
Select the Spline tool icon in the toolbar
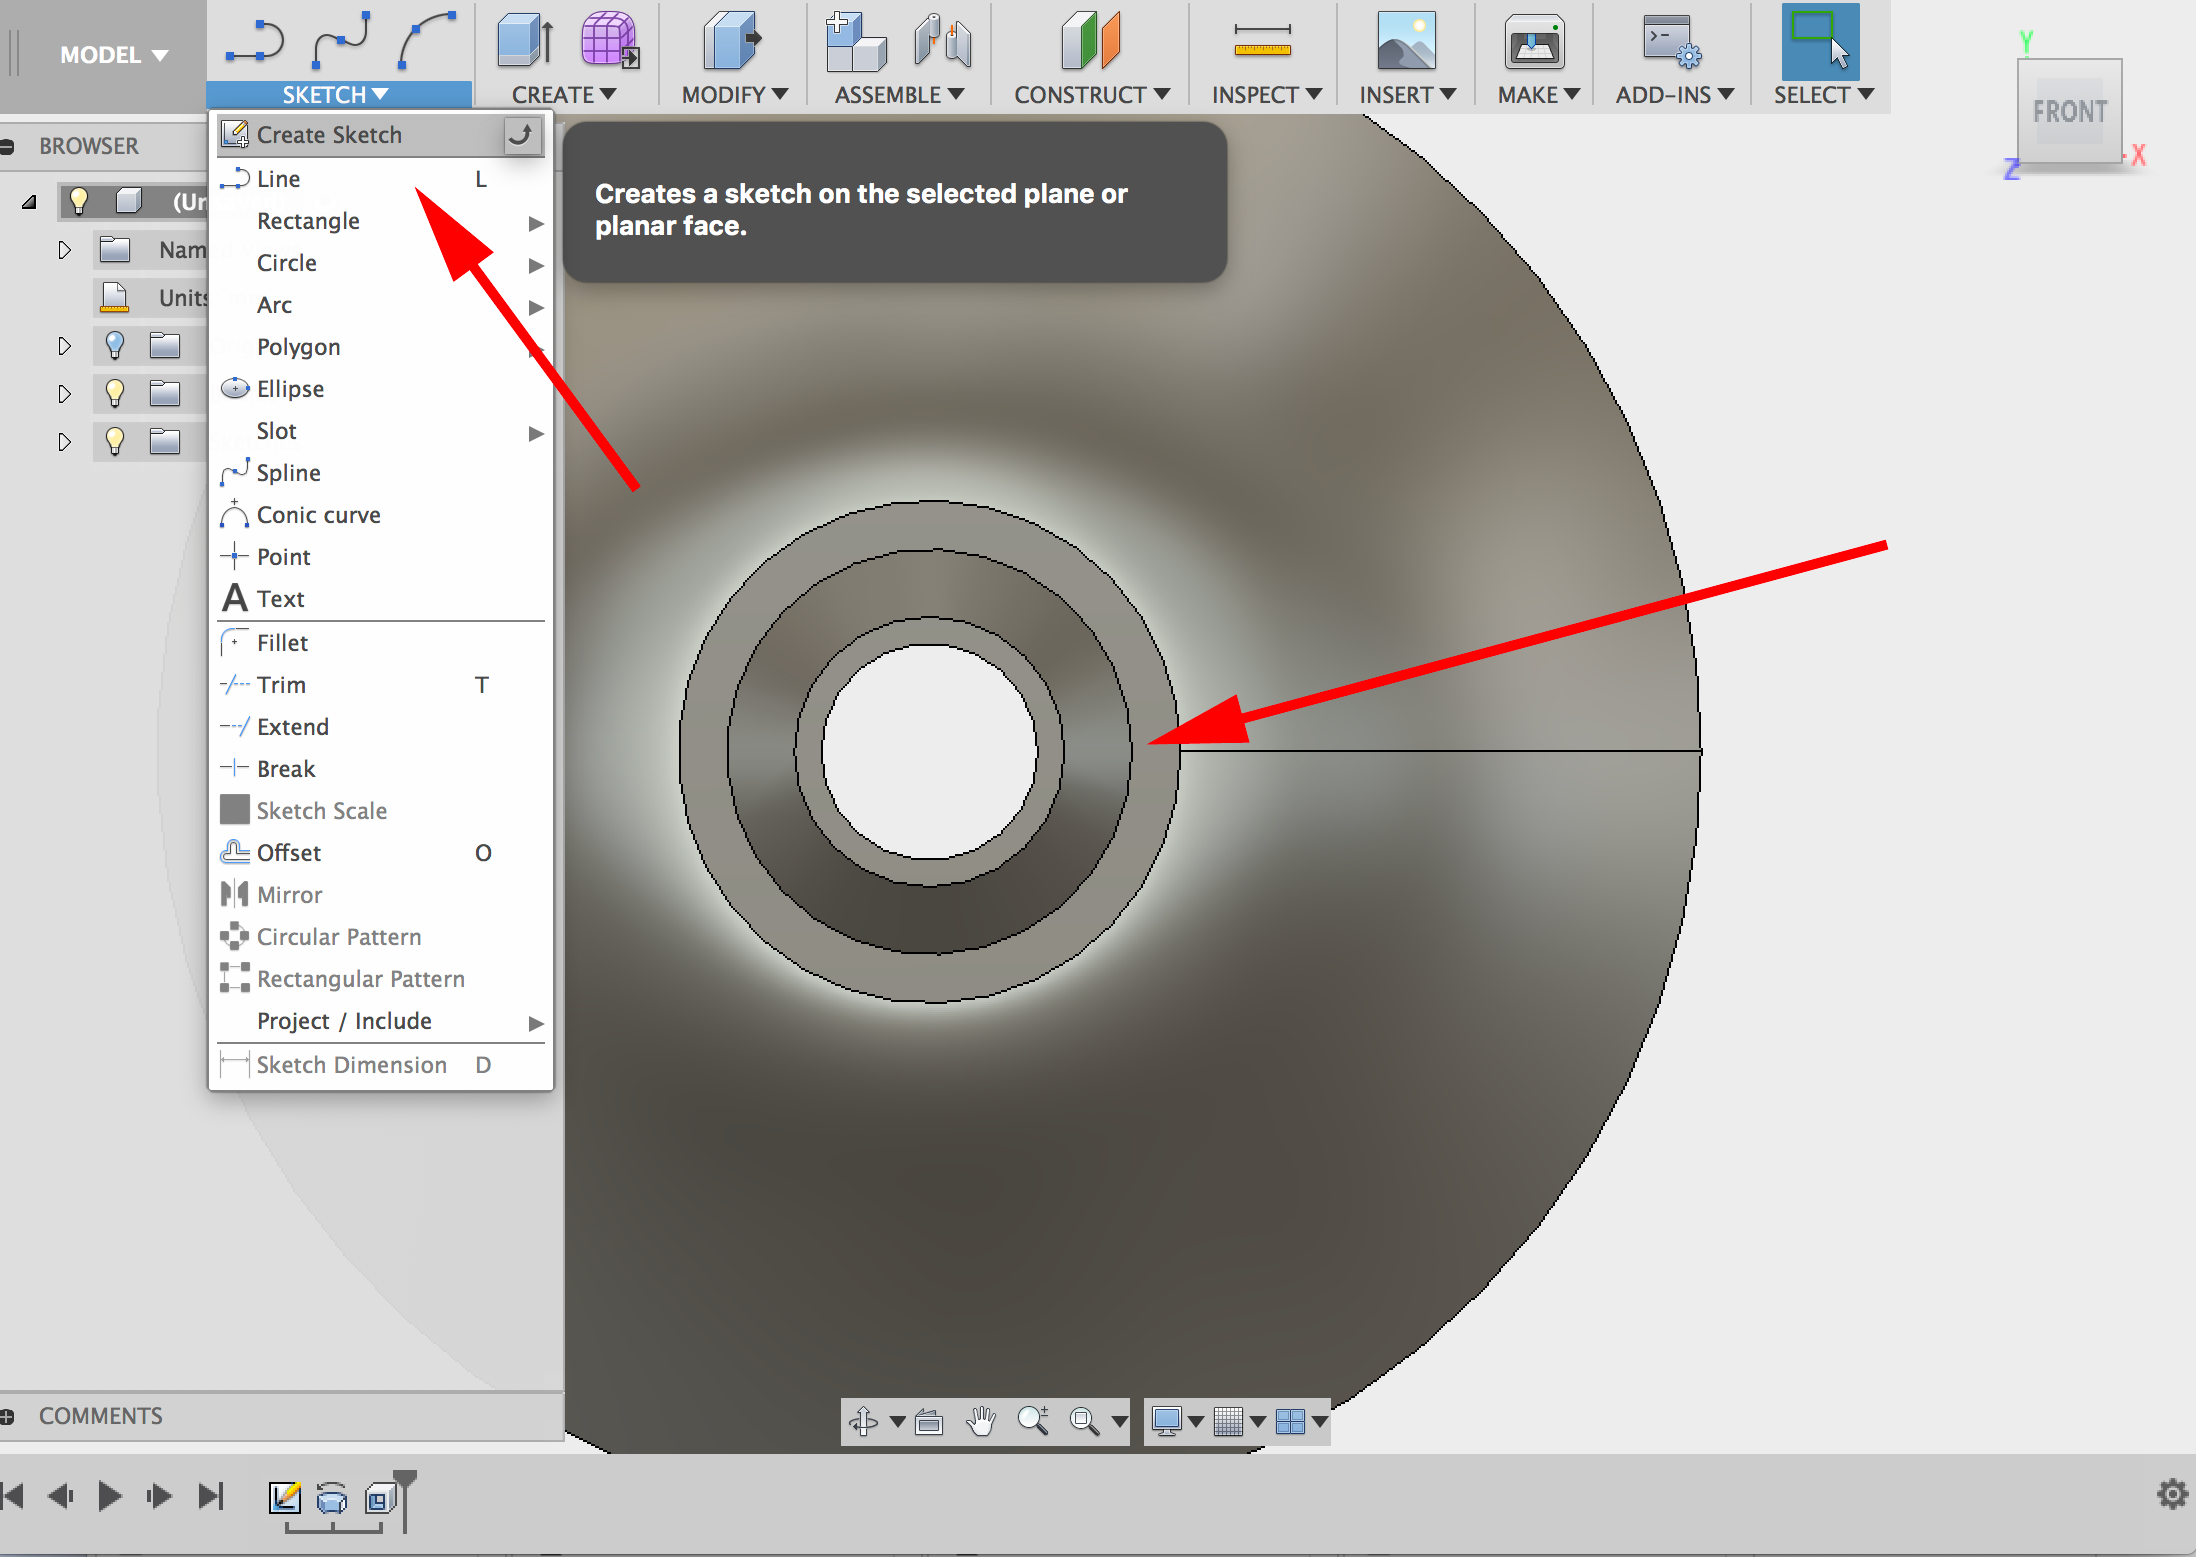click(x=341, y=42)
